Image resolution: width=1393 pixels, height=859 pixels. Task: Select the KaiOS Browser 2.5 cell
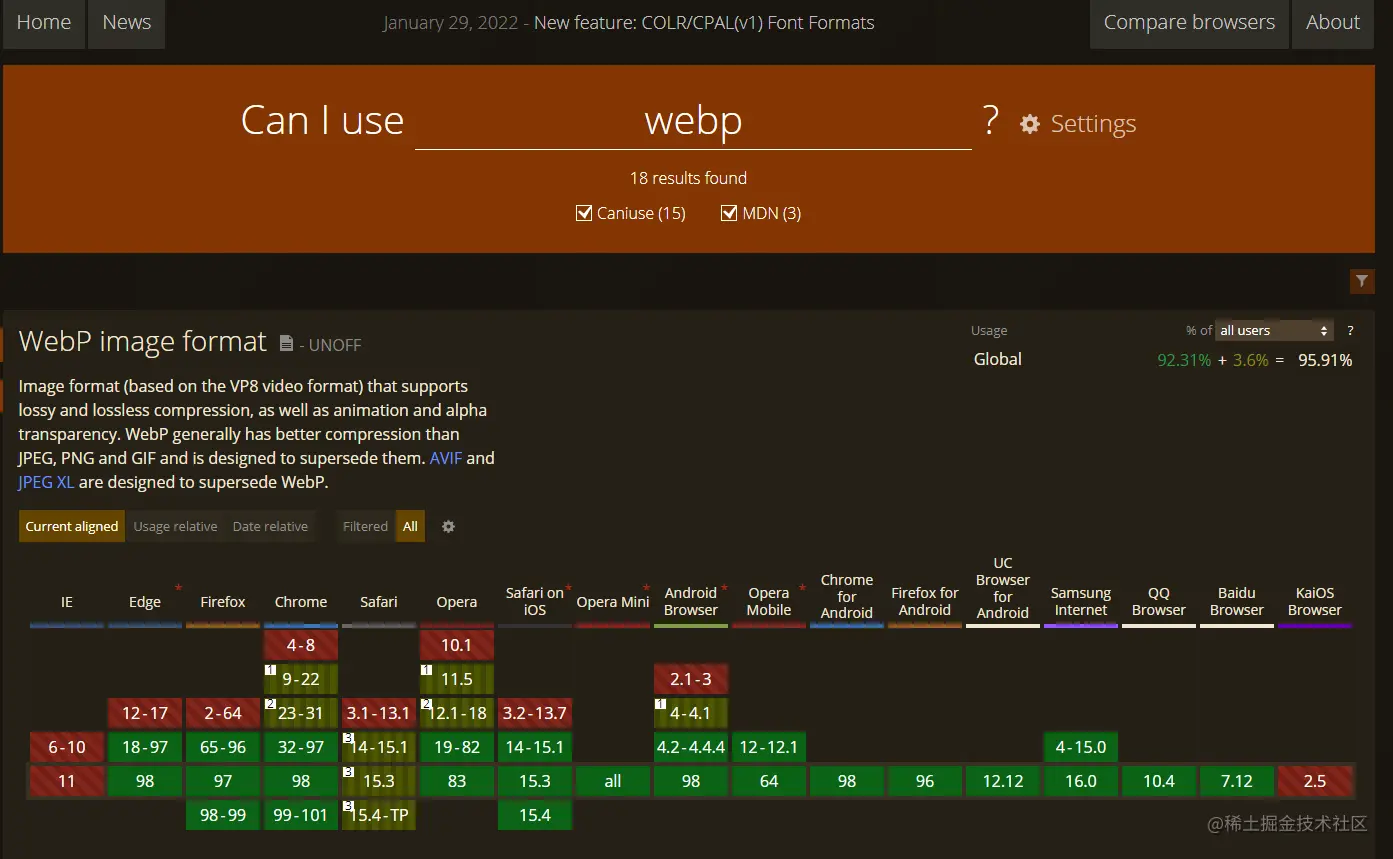pos(1315,781)
